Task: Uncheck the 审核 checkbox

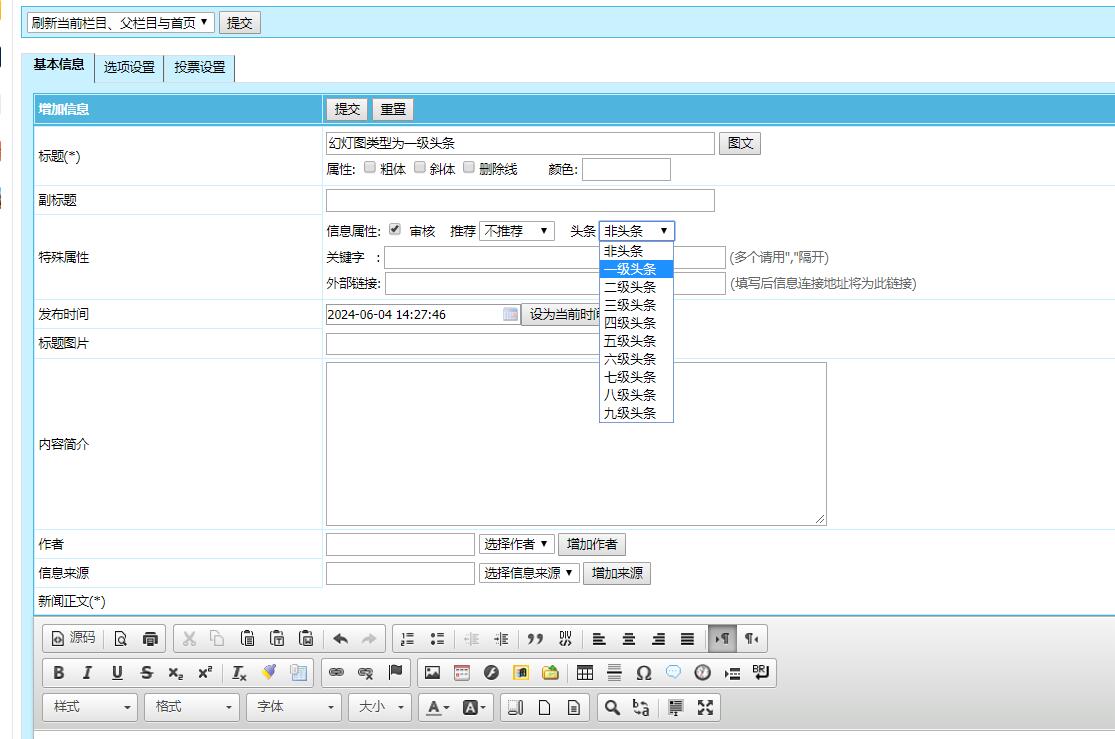Action: coord(395,230)
